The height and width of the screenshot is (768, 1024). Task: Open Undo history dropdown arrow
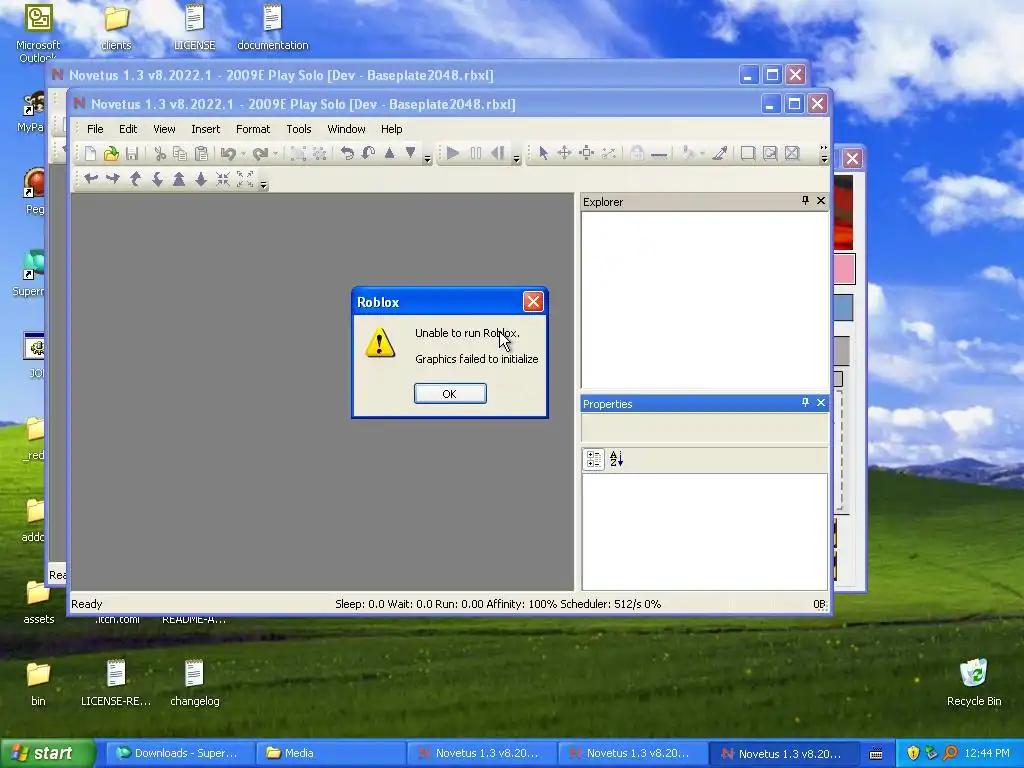(243, 154)
